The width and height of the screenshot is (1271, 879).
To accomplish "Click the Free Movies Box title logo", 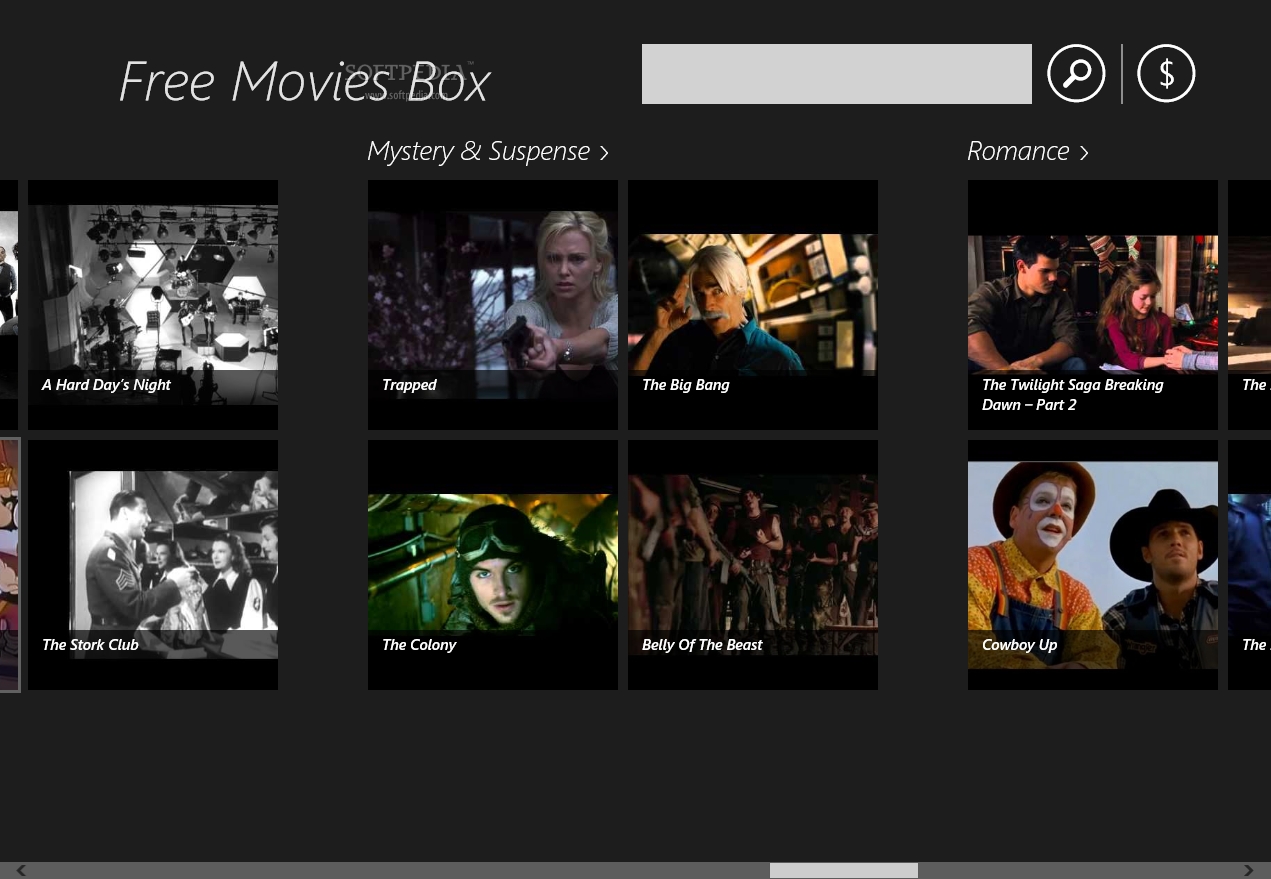I will click(x=303, y=80).
